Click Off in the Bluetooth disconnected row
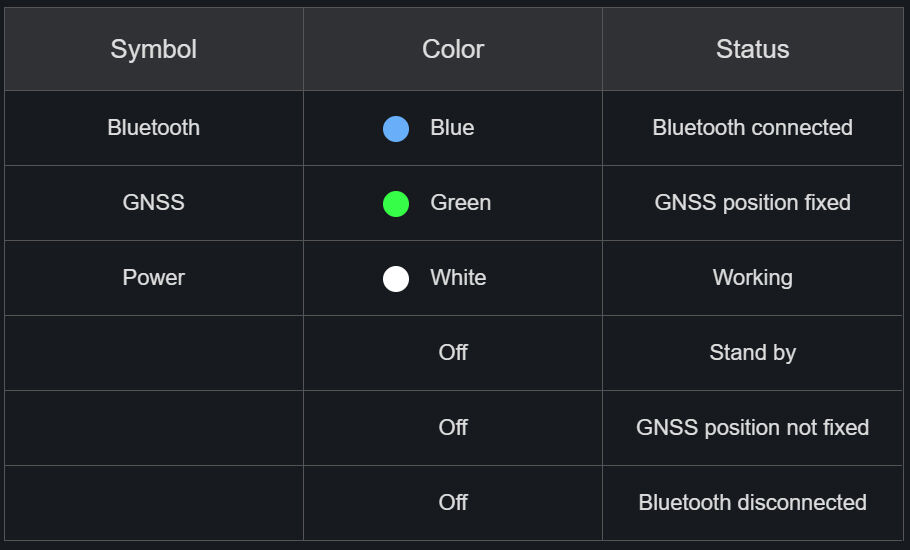The width and height of the screenshot is (910, 550). coord(453,503)
